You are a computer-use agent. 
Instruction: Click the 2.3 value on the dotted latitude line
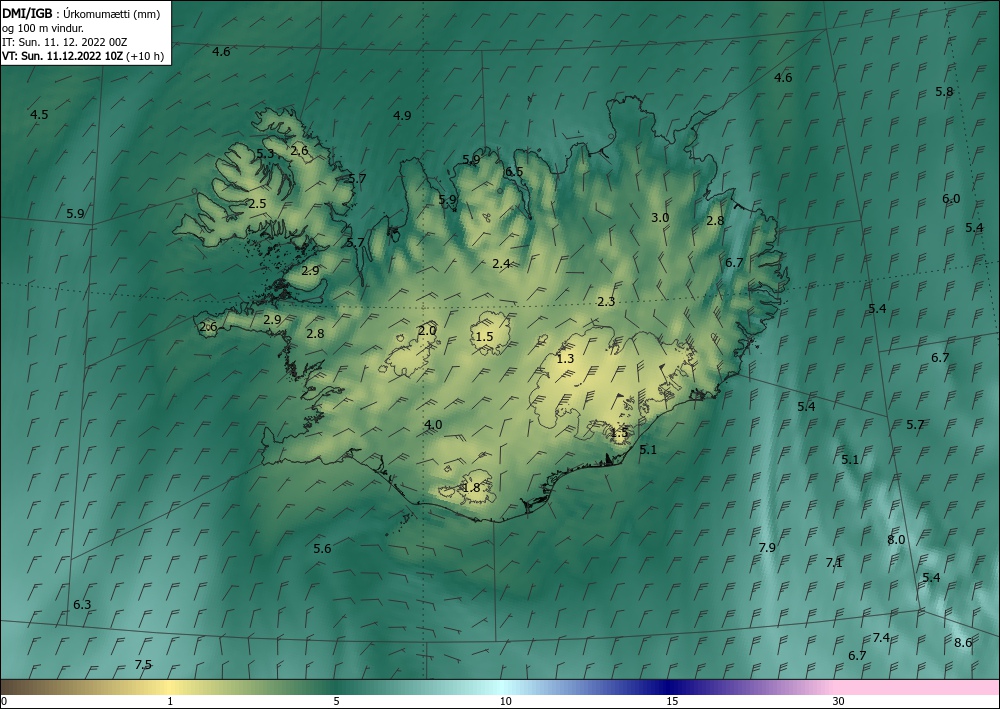[606, 302]
